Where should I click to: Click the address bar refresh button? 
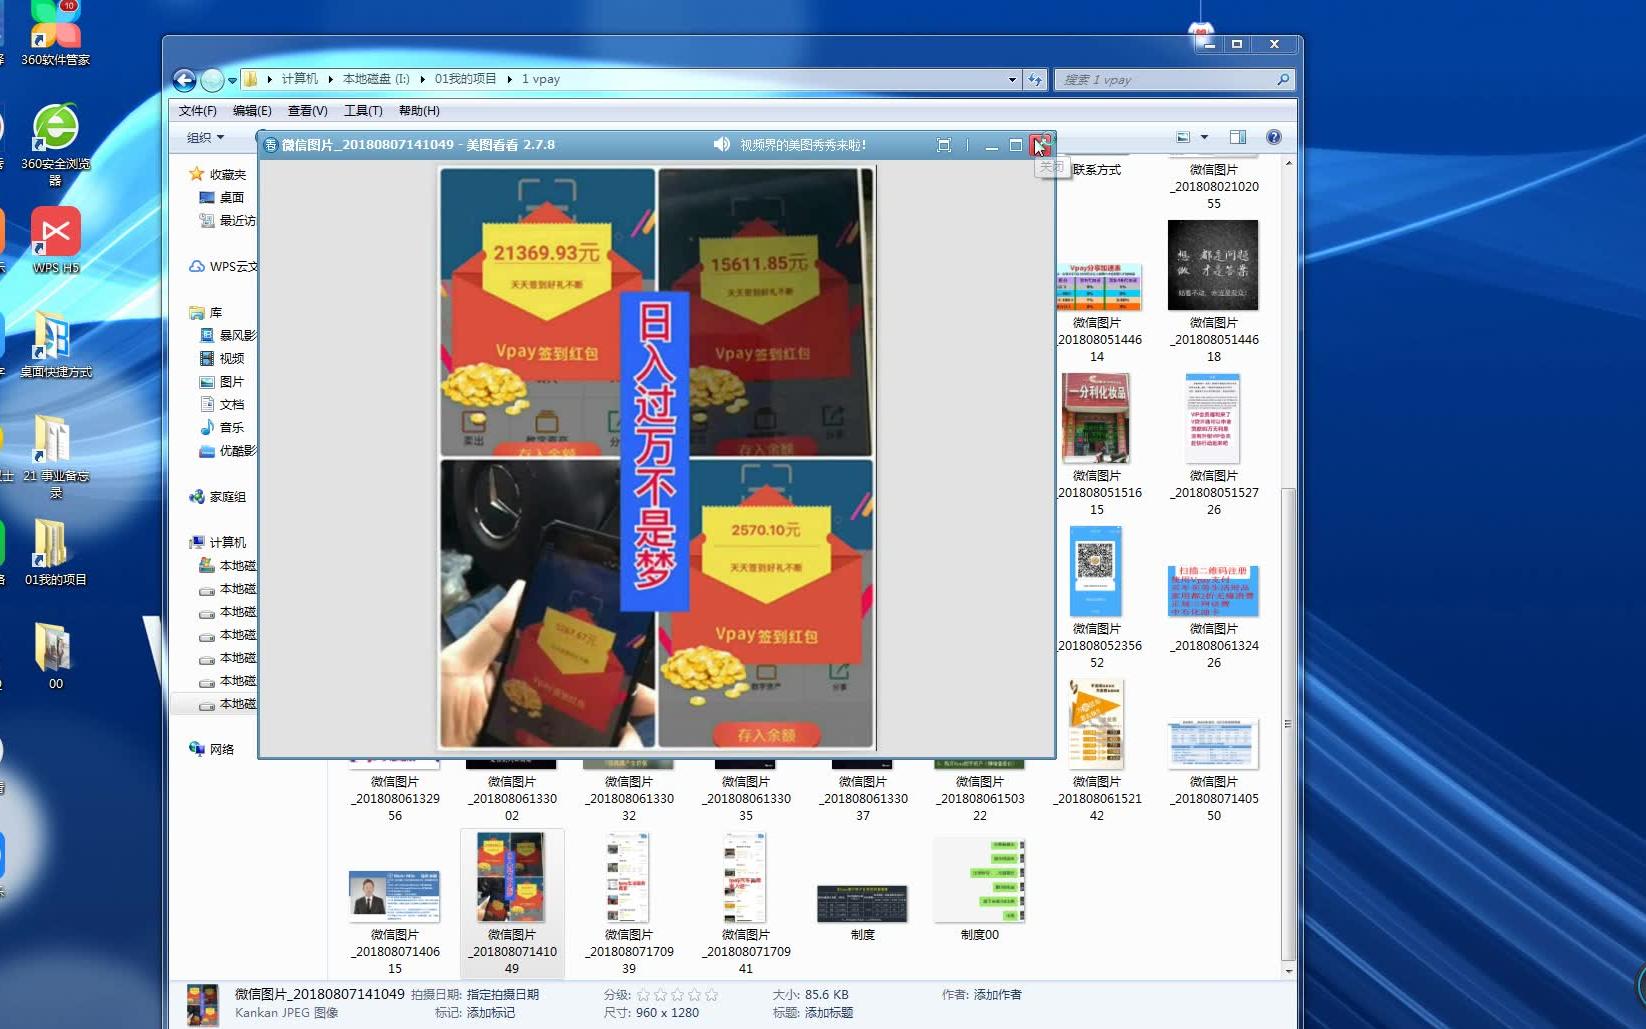[x=1035, y=80]
